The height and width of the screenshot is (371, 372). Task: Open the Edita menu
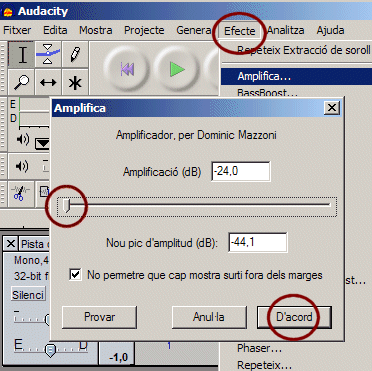coord(55,30)
